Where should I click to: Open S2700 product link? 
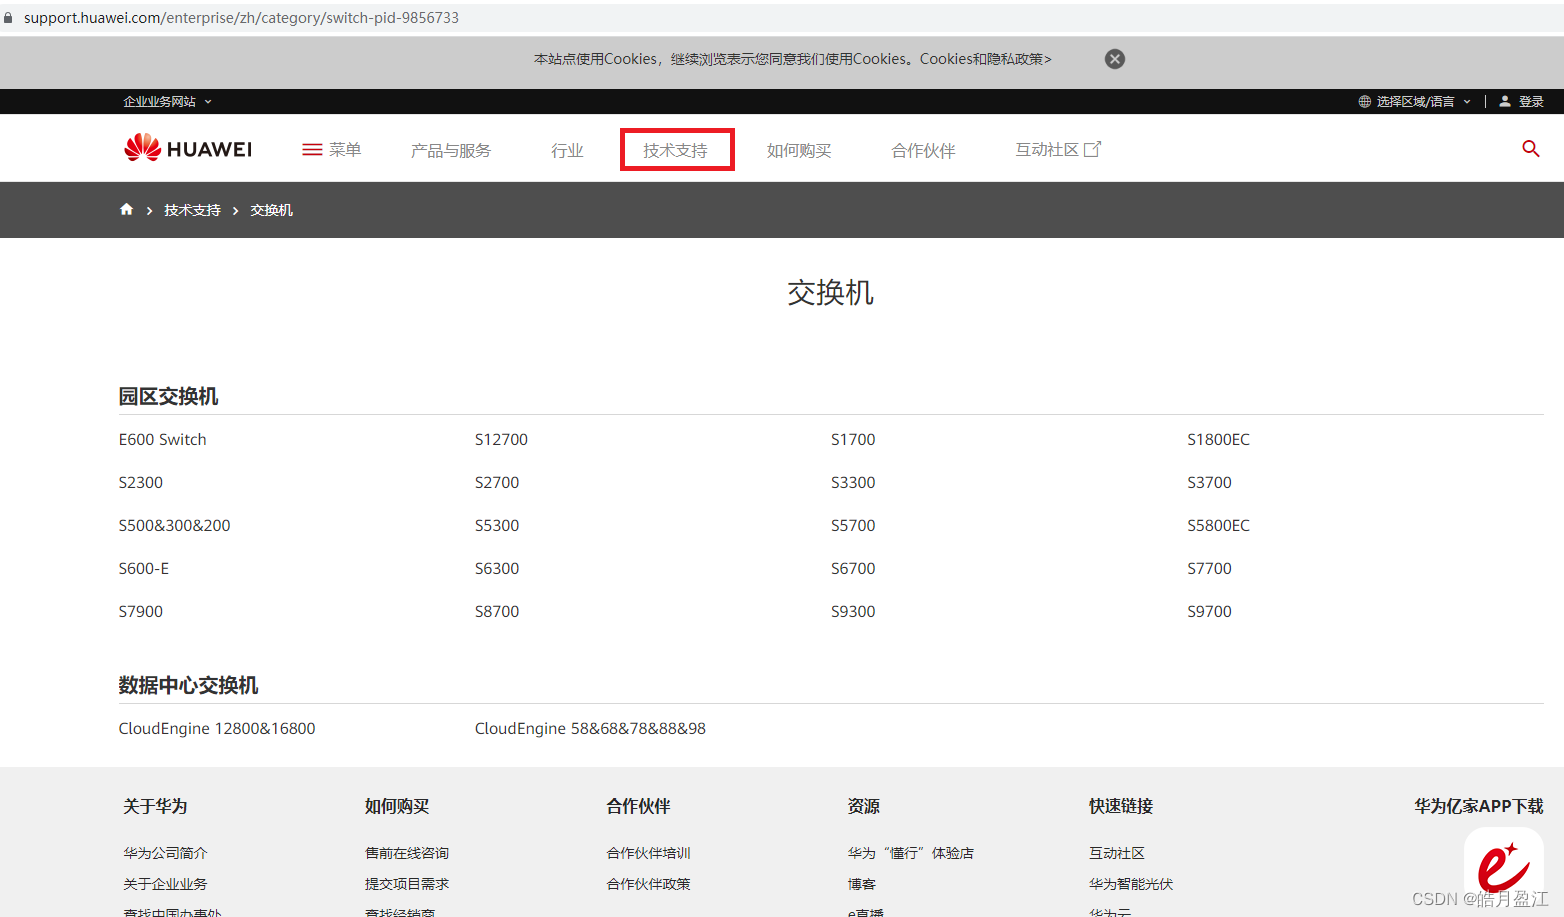tap(497, 482)
